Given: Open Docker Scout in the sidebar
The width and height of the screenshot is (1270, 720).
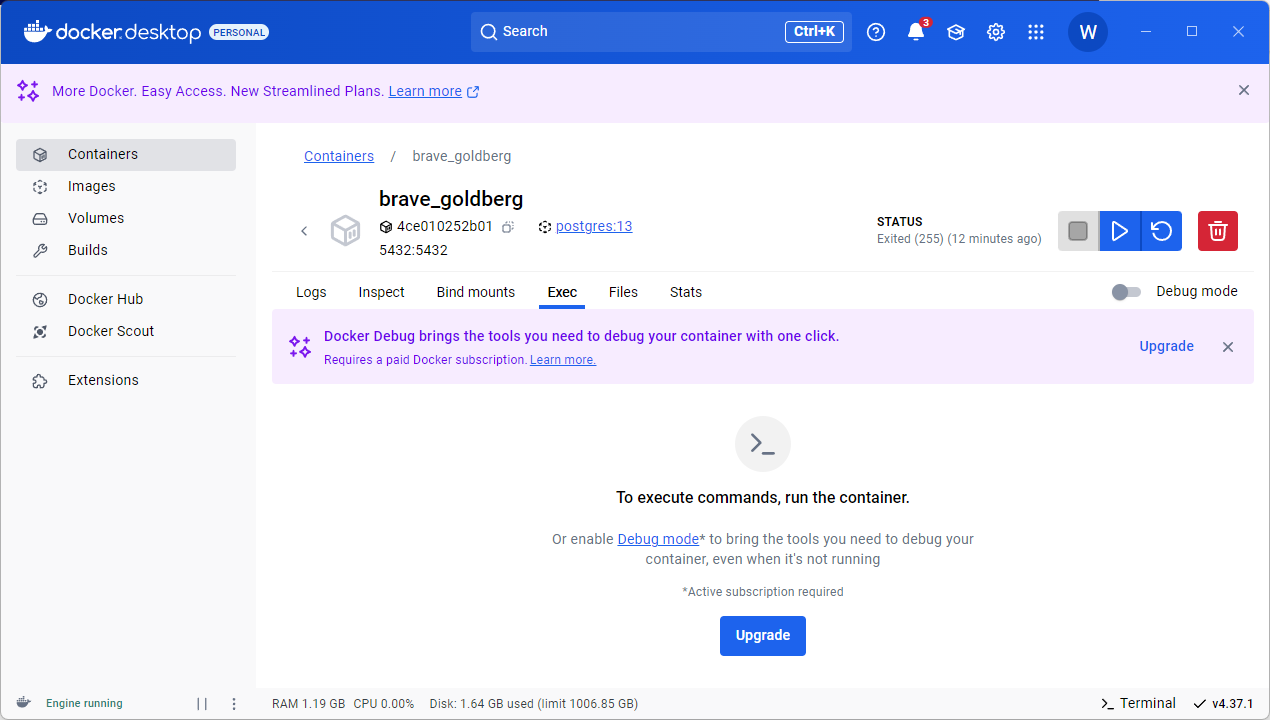Looking at the screenshot, I should pyautogui.click(x=126, y=332).
